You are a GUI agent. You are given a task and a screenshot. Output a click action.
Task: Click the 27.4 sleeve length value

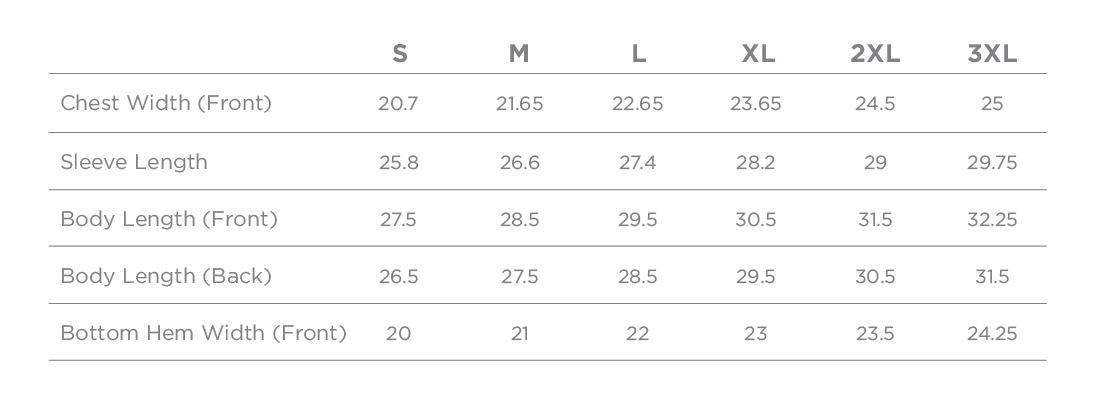[x=637, y=162]
